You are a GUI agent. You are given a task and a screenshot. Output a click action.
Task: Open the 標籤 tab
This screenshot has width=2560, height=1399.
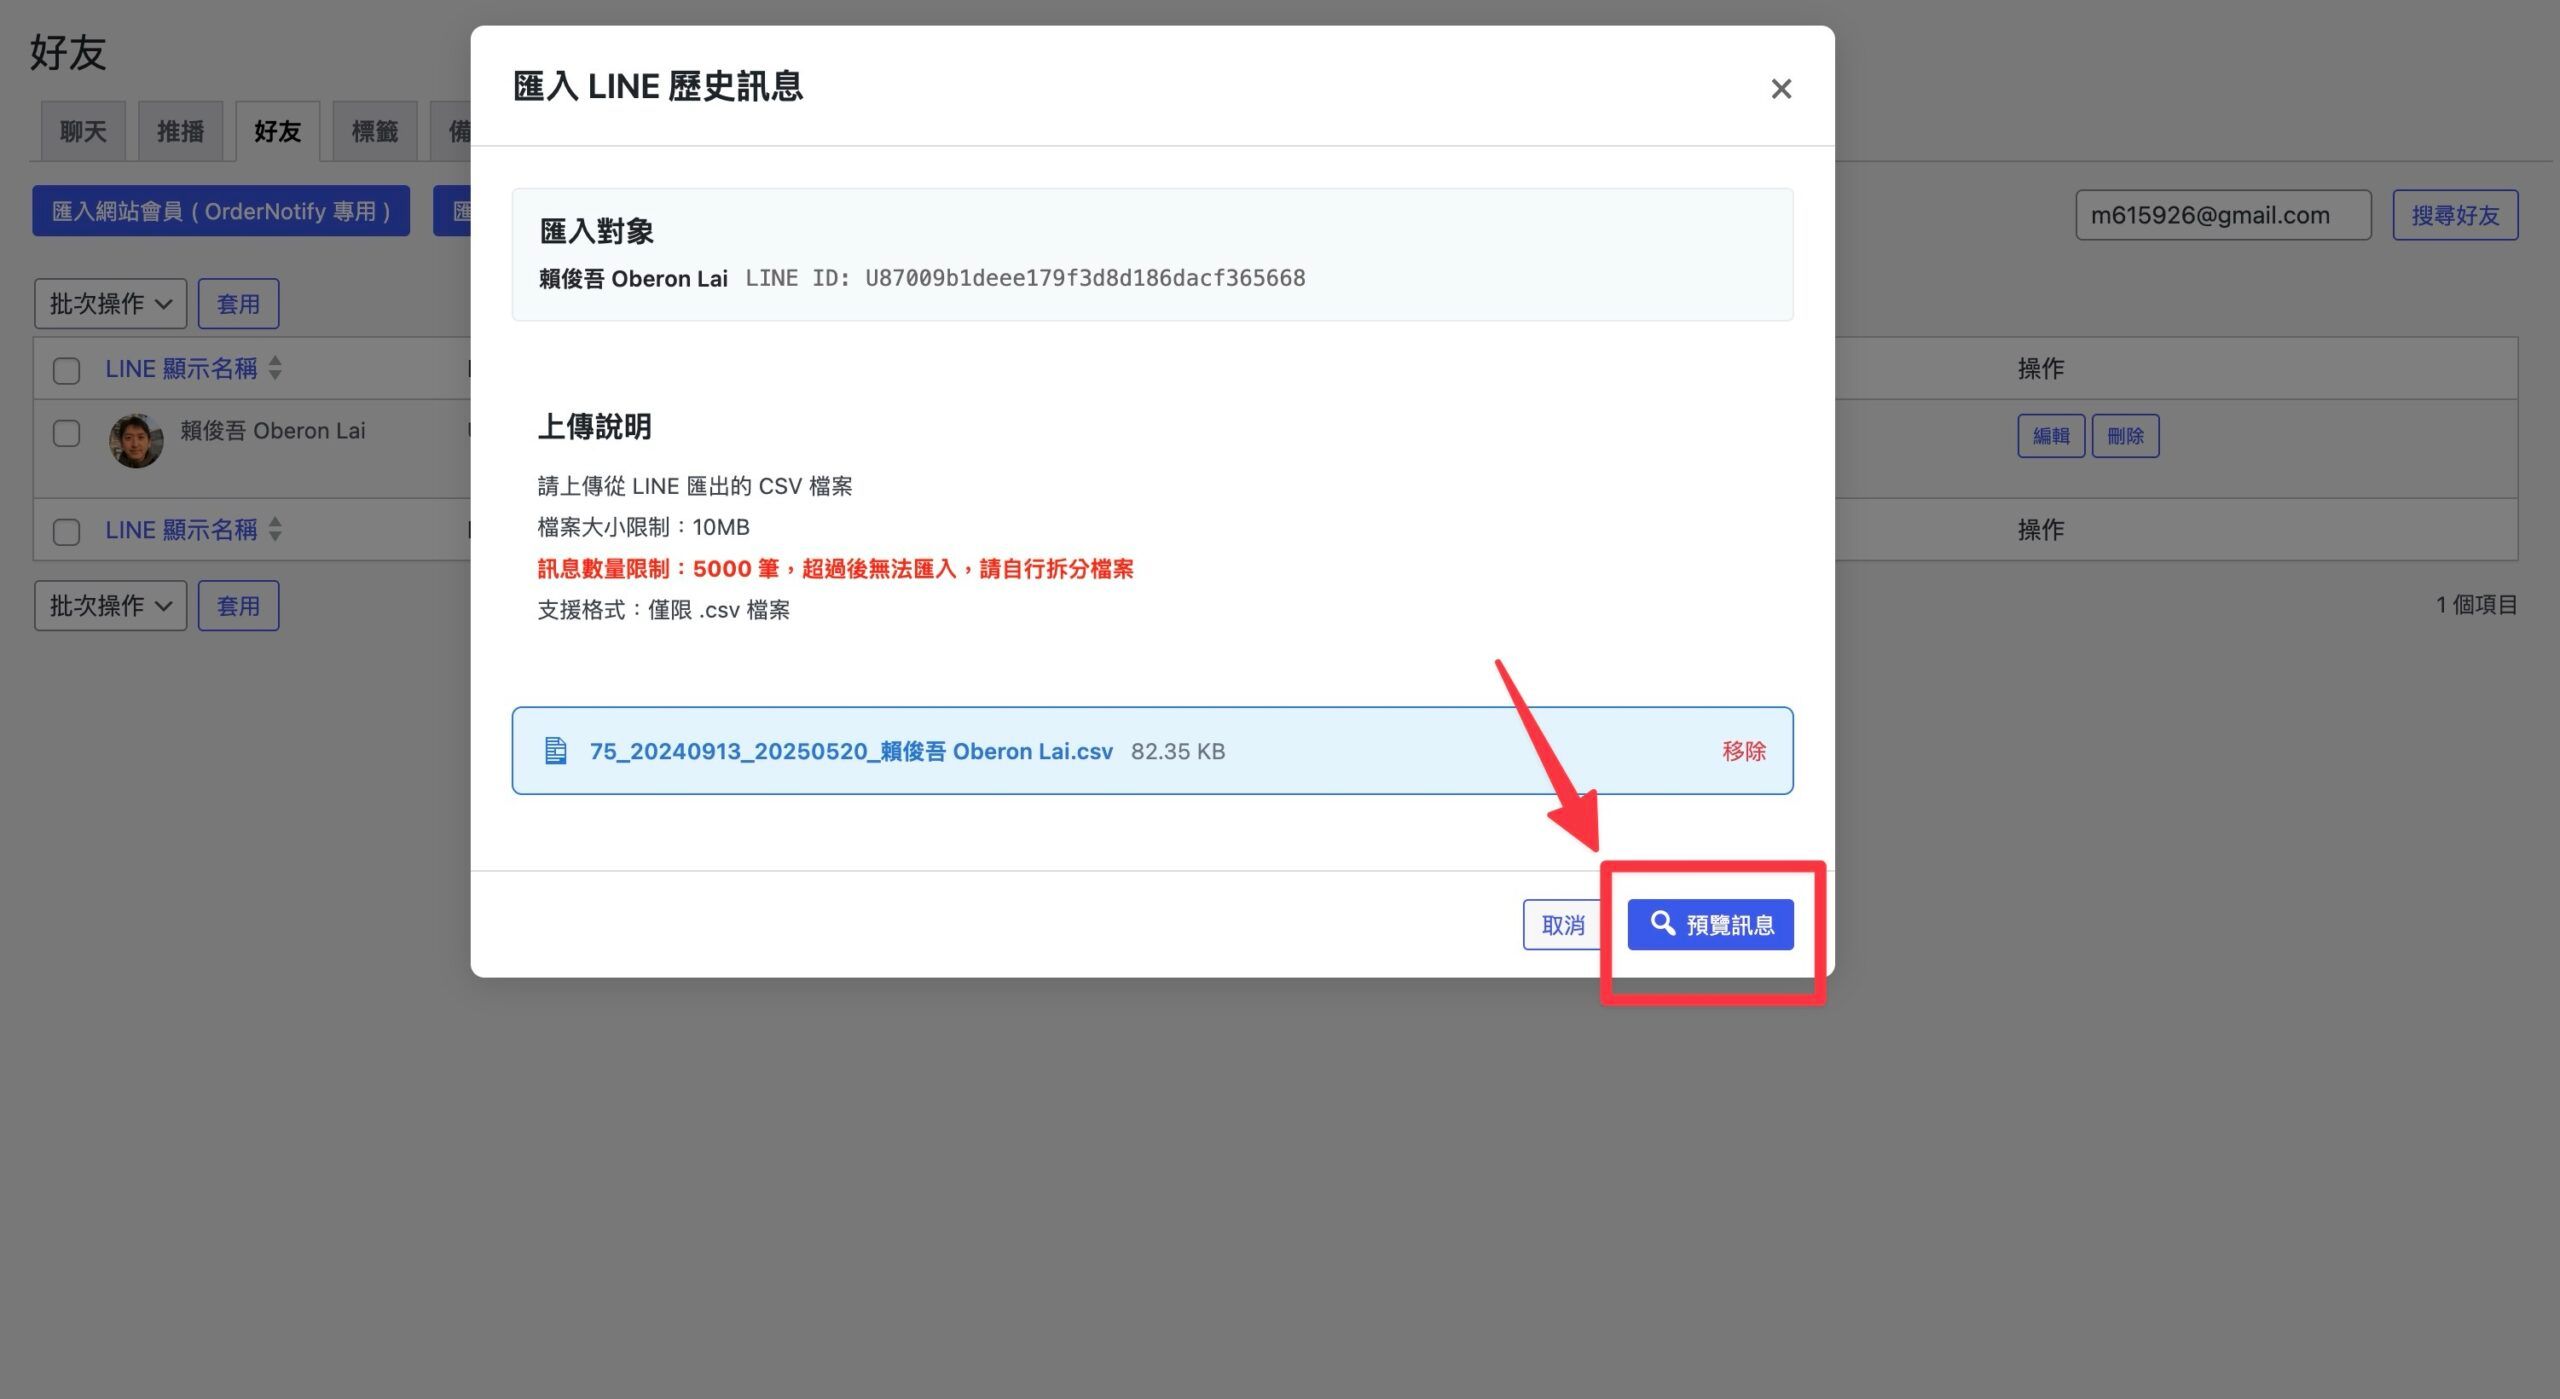pyautogui.click(x=375, y=131)
